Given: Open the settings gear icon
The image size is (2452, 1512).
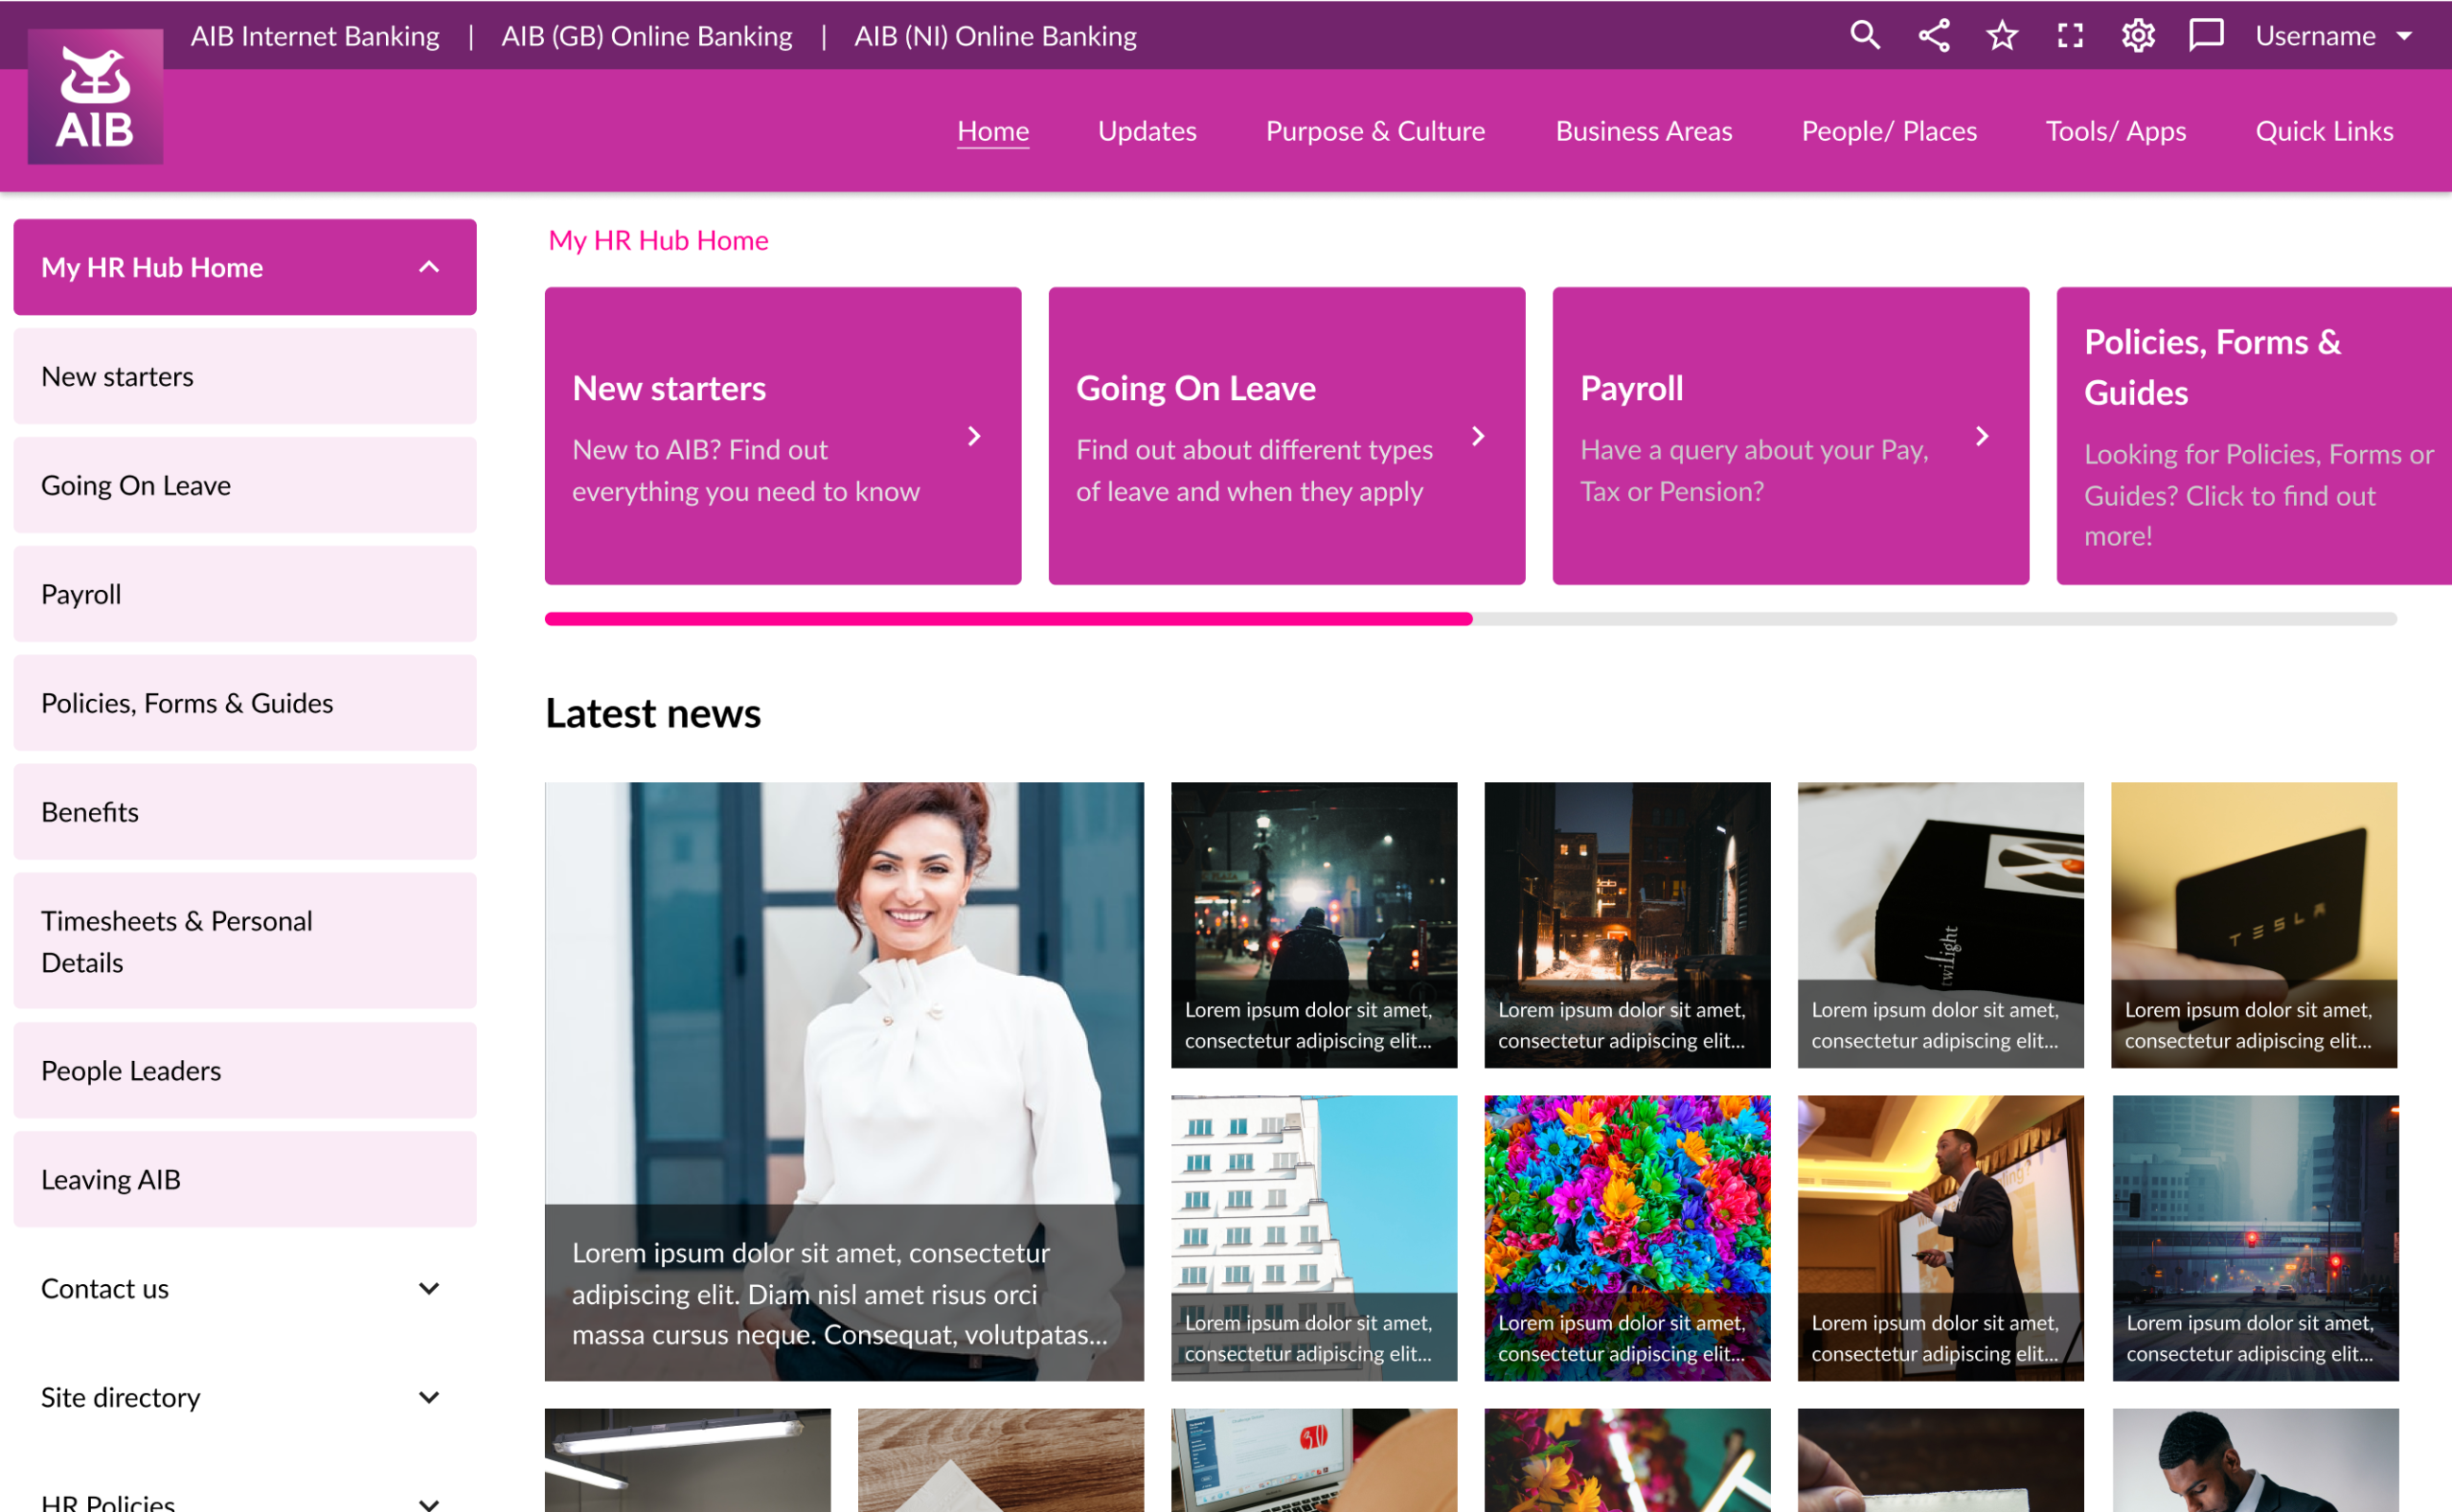Looking at the screenshot, I should pyautogui.click(x=2138, y=35).
